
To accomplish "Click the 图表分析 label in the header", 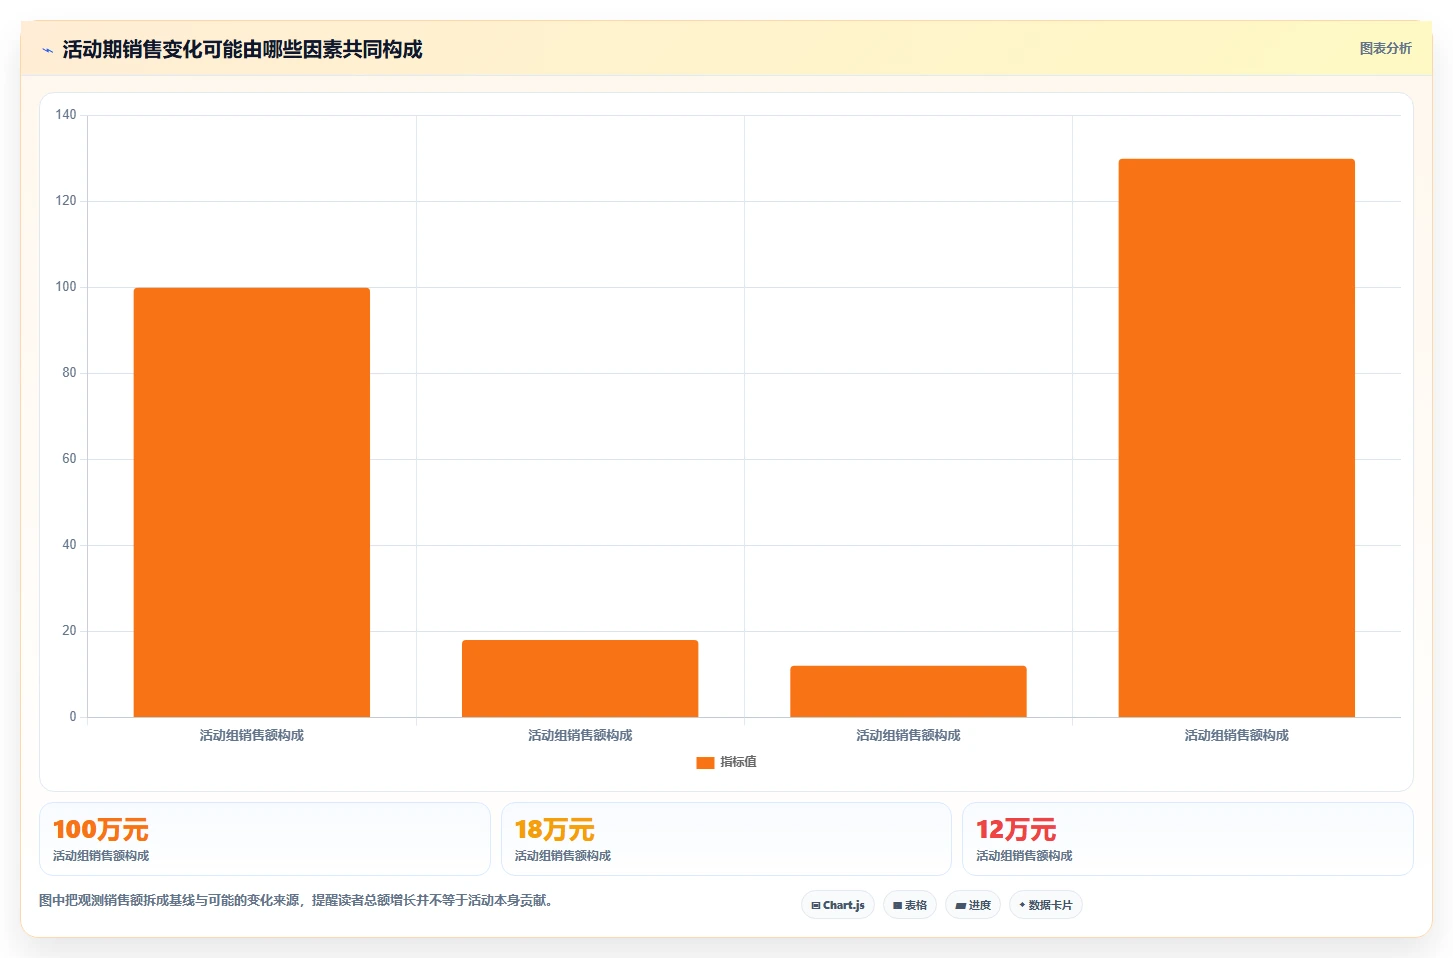I will 1385,48.
